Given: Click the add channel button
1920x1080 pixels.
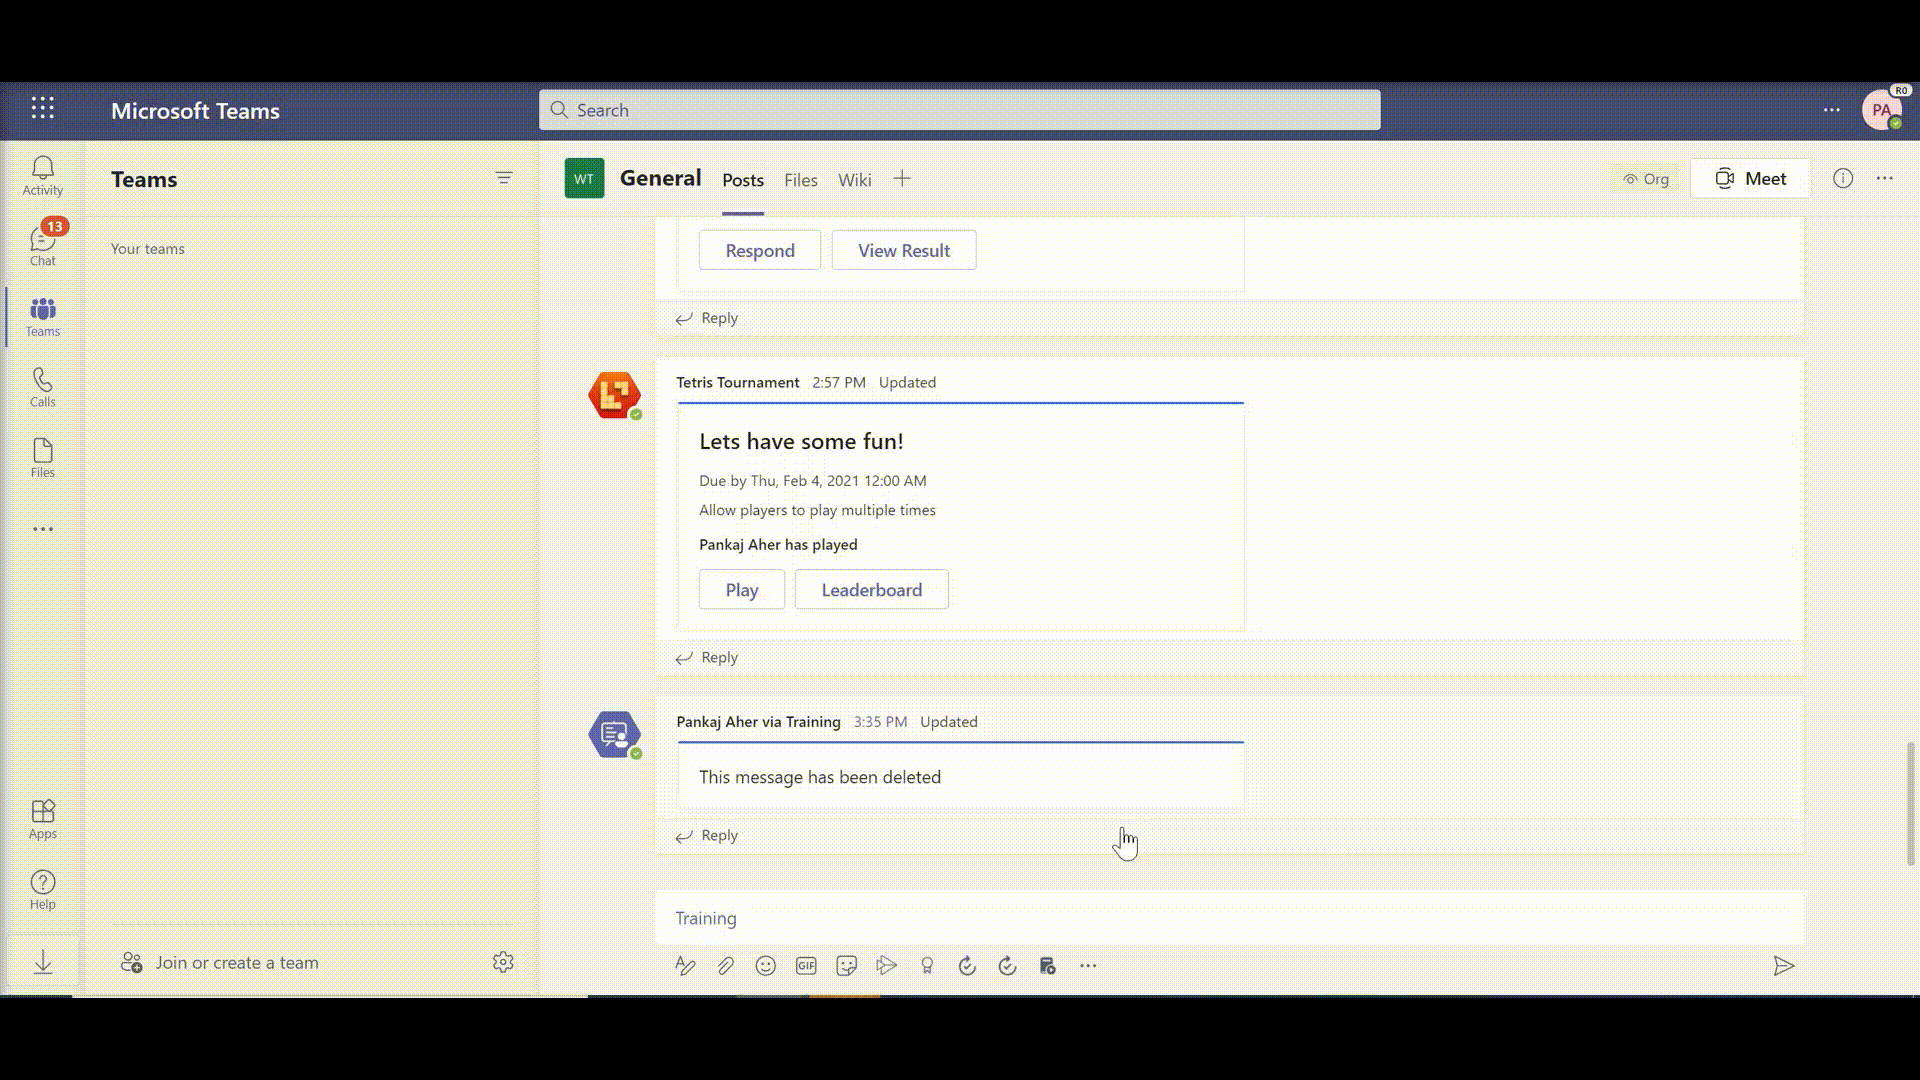Looking at the screenshot, I should point(902,177).
